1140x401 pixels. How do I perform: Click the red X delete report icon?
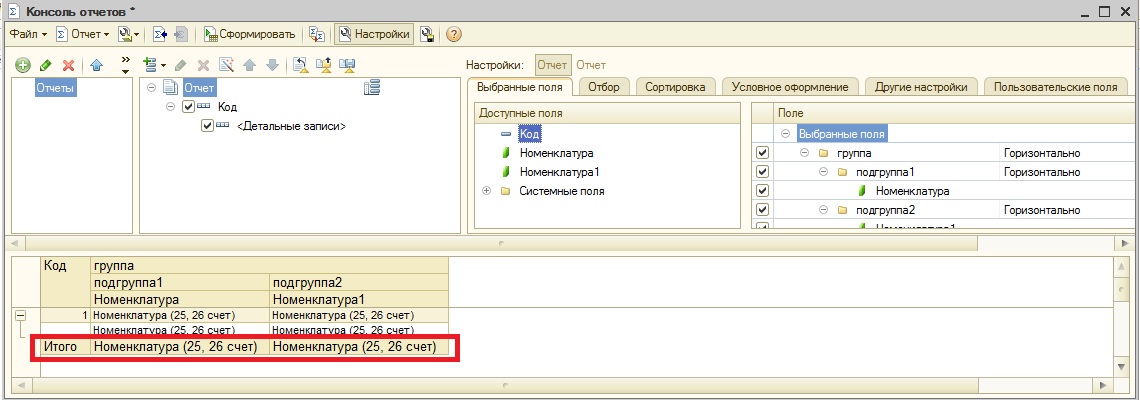coord(68,65)
